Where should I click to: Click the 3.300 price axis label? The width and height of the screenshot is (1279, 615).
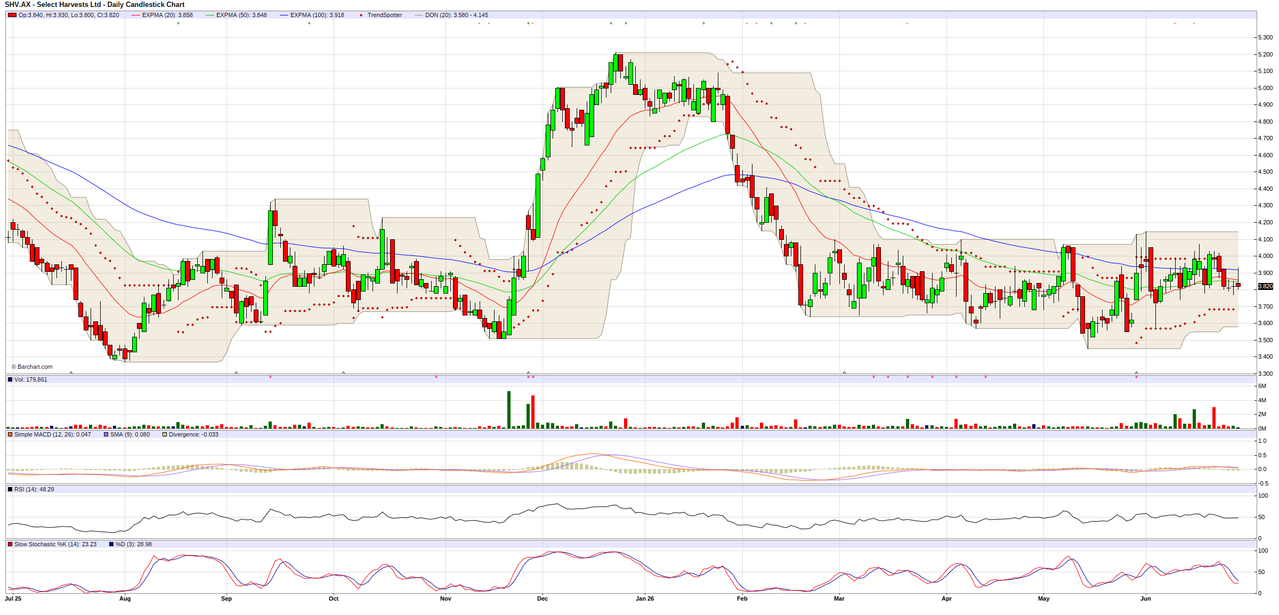[x=1265, y=373]
